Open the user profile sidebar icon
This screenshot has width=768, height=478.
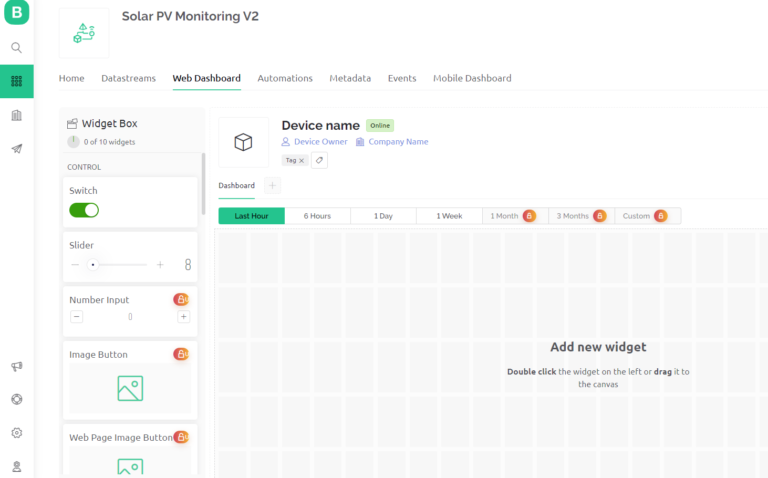tap(17, 466)
